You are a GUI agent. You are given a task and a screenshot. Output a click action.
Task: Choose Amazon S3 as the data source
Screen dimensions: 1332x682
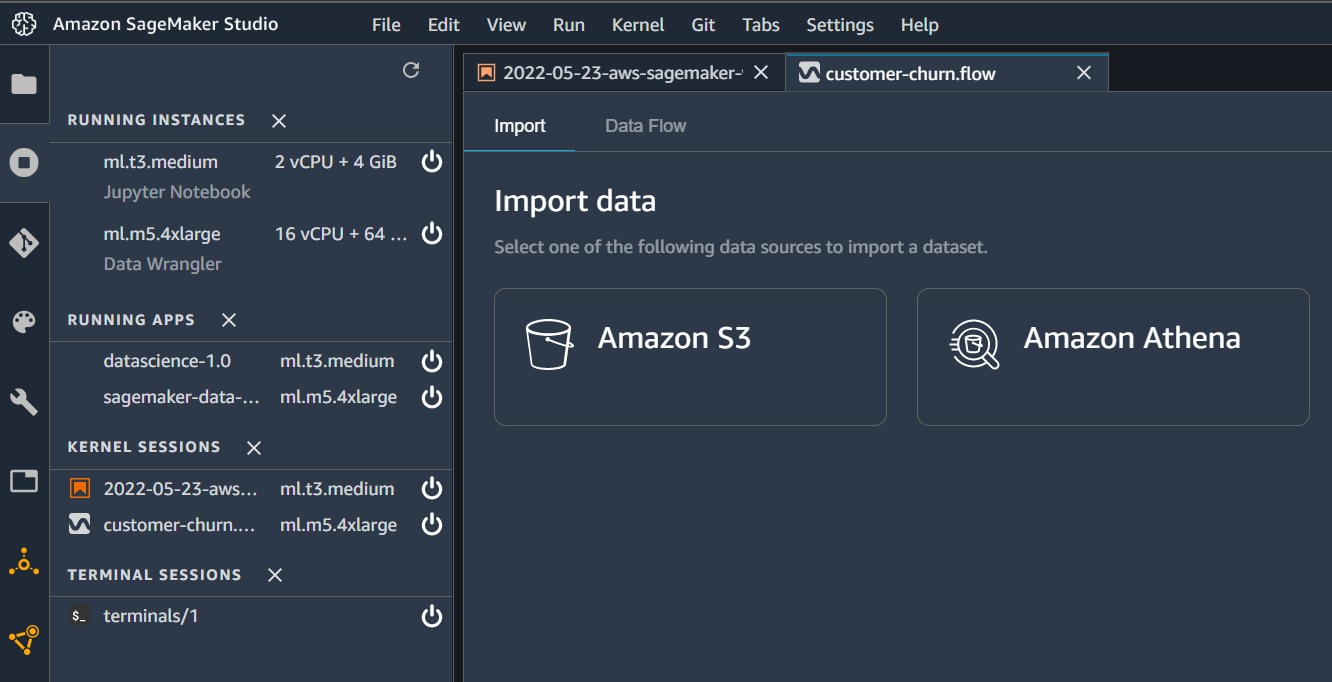point(690,357)
